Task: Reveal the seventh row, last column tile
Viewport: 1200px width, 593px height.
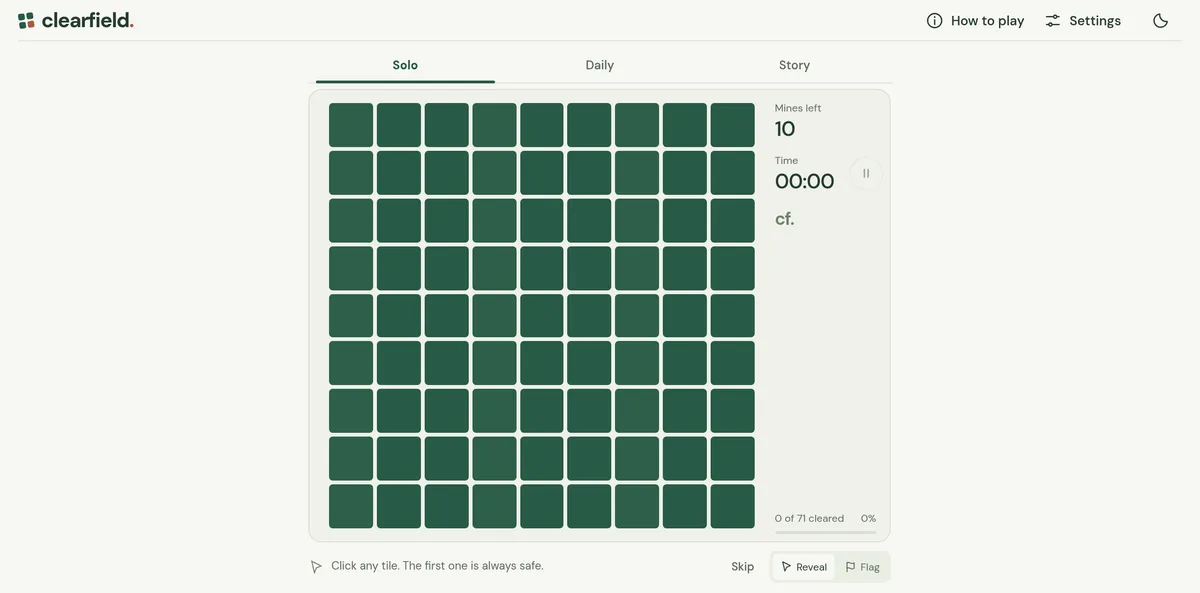Action: [x=733, y=411]
